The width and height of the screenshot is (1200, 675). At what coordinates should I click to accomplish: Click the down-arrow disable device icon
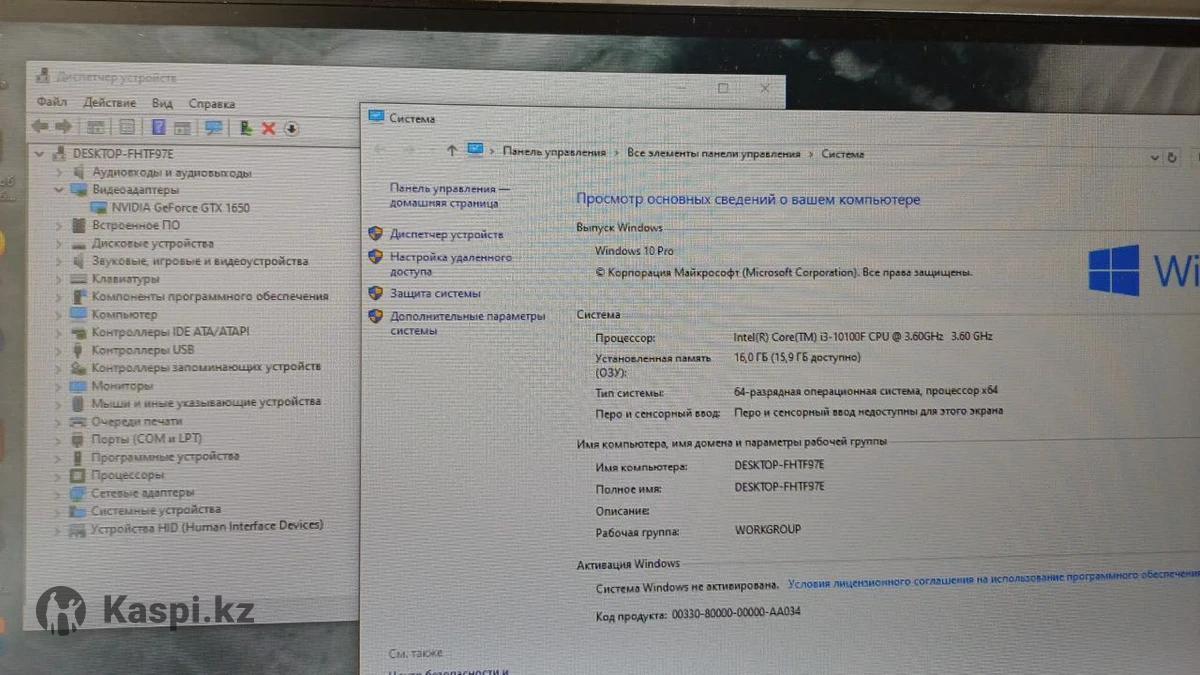tap(291, 128)
